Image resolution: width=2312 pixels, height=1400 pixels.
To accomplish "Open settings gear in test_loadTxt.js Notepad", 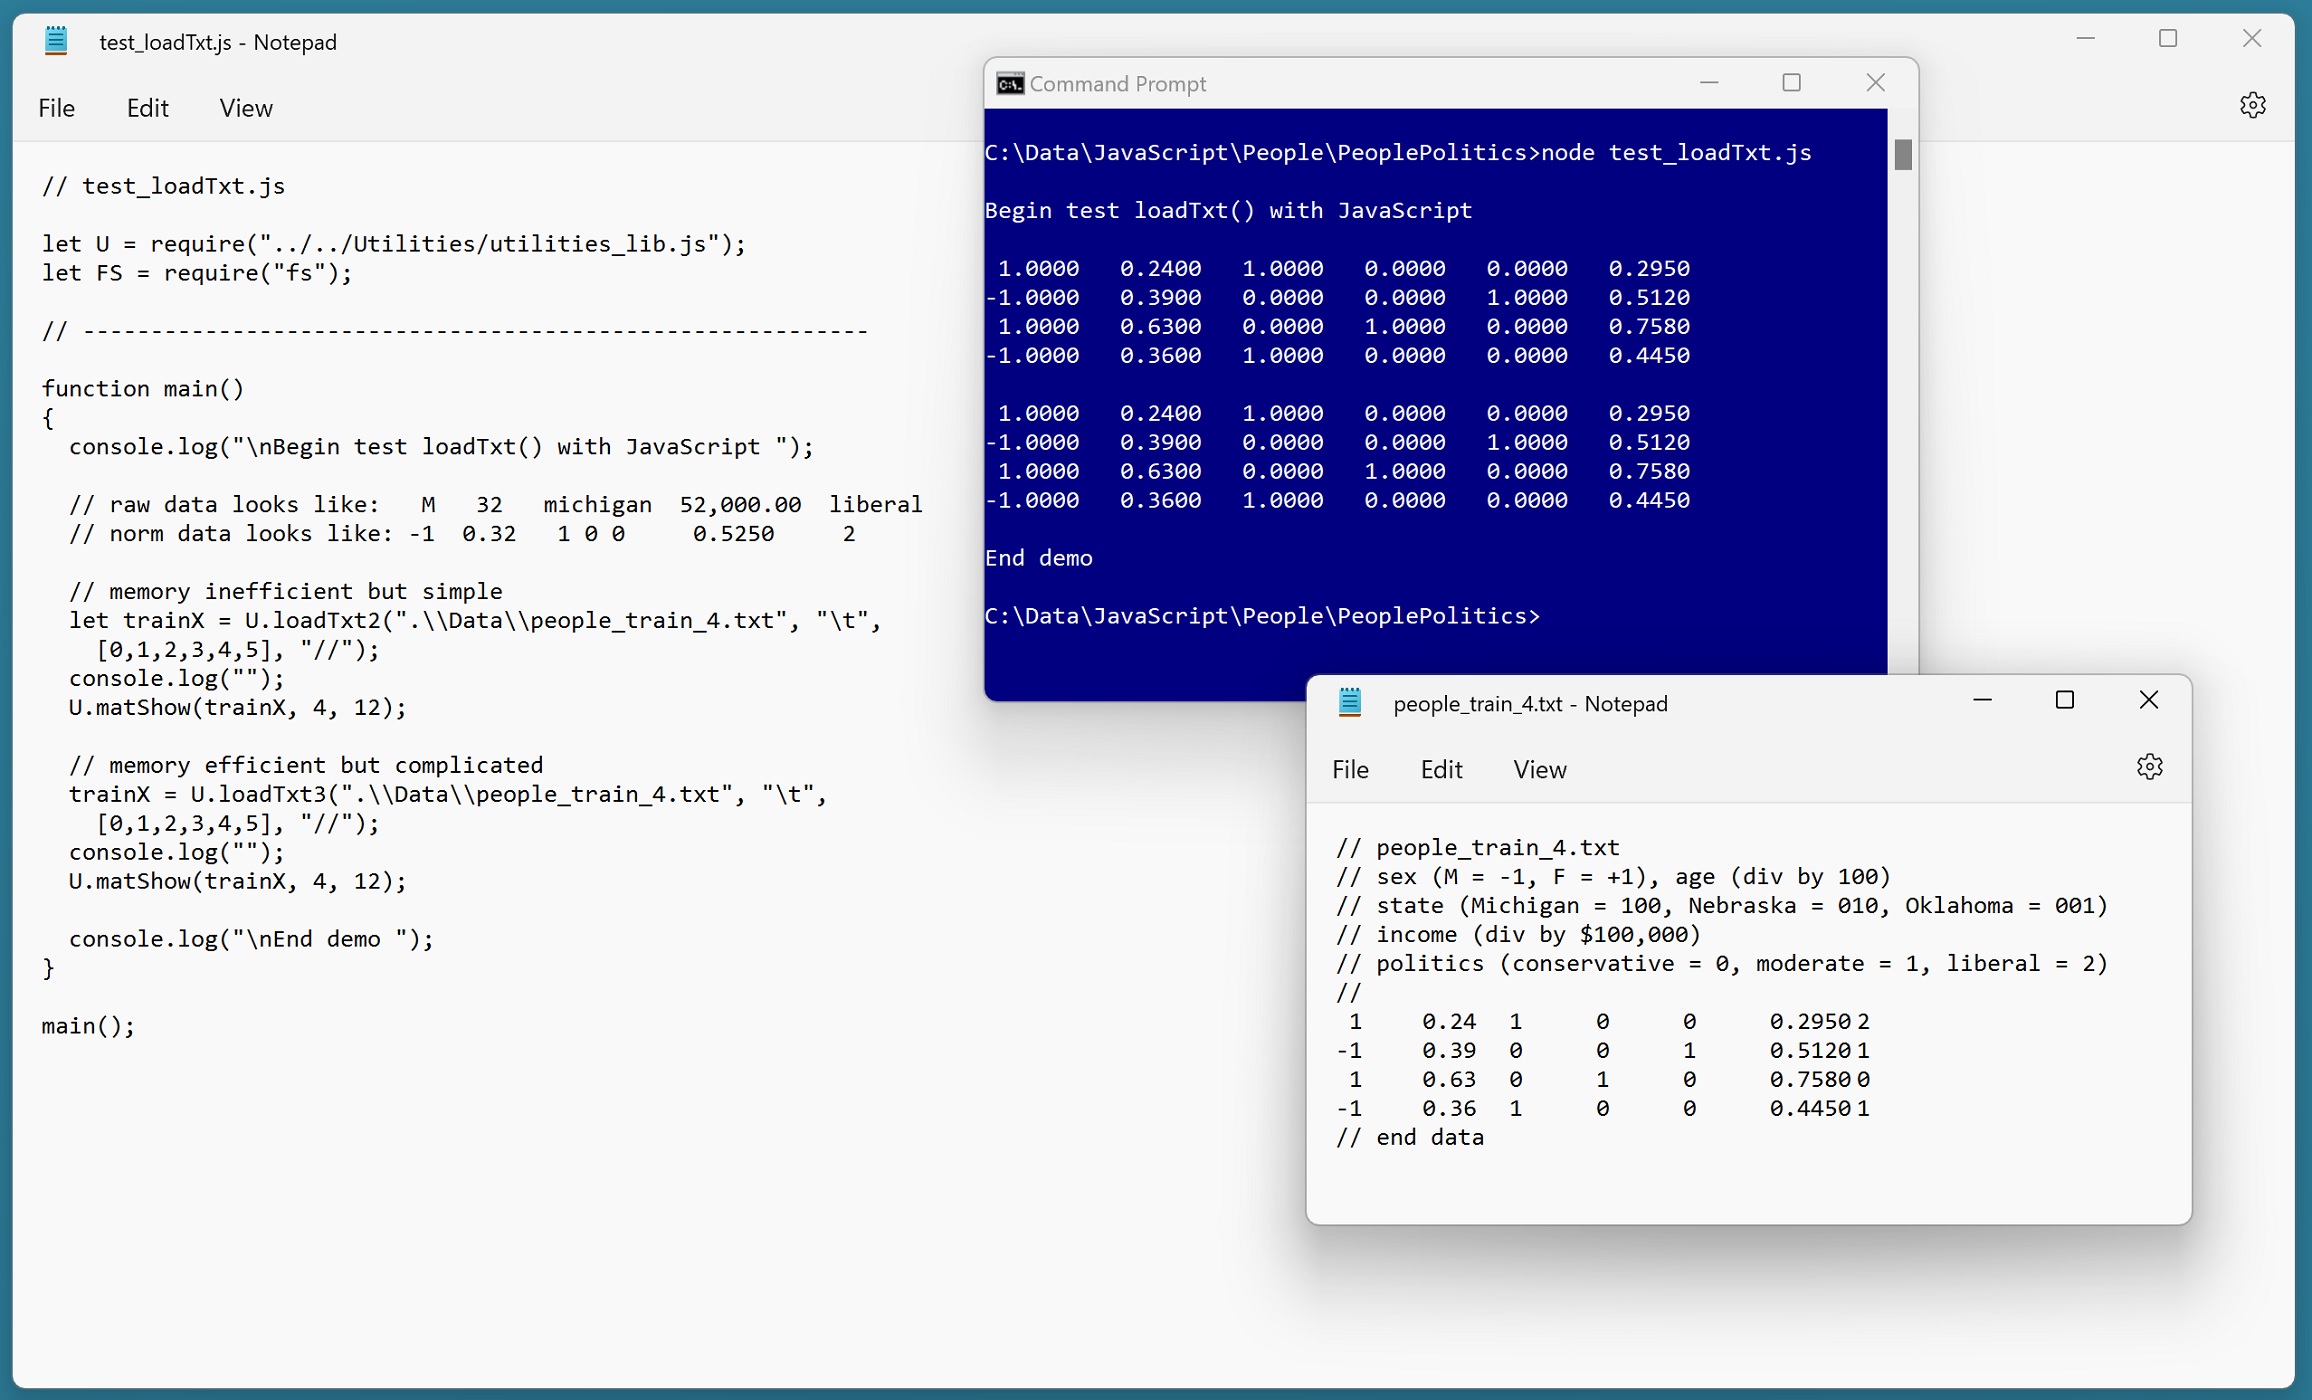I will pos(2252,105).
